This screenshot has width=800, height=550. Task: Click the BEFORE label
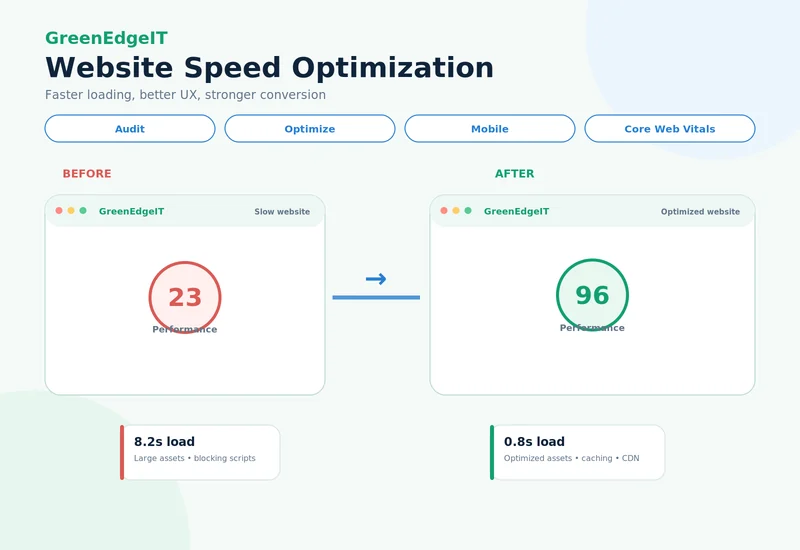(x=87, y=173)
